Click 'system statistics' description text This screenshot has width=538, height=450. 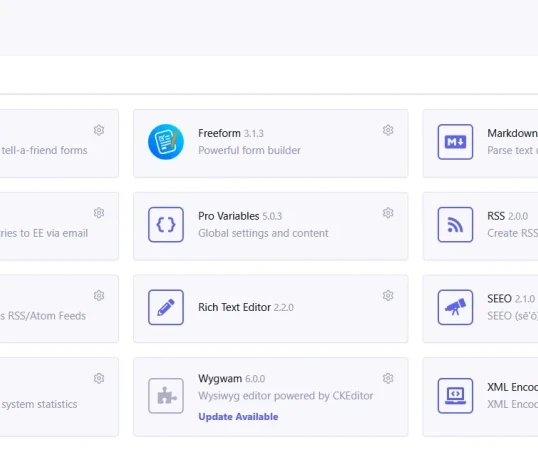pyautogui.click(x=39, y=404)
